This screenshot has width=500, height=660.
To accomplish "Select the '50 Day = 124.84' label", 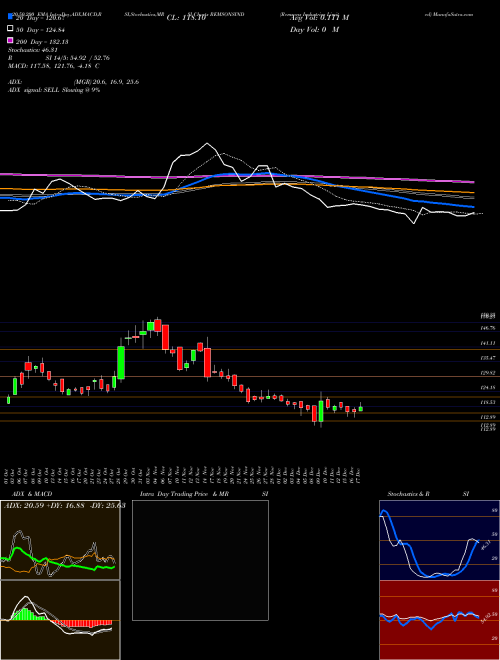I will [42, 29].
